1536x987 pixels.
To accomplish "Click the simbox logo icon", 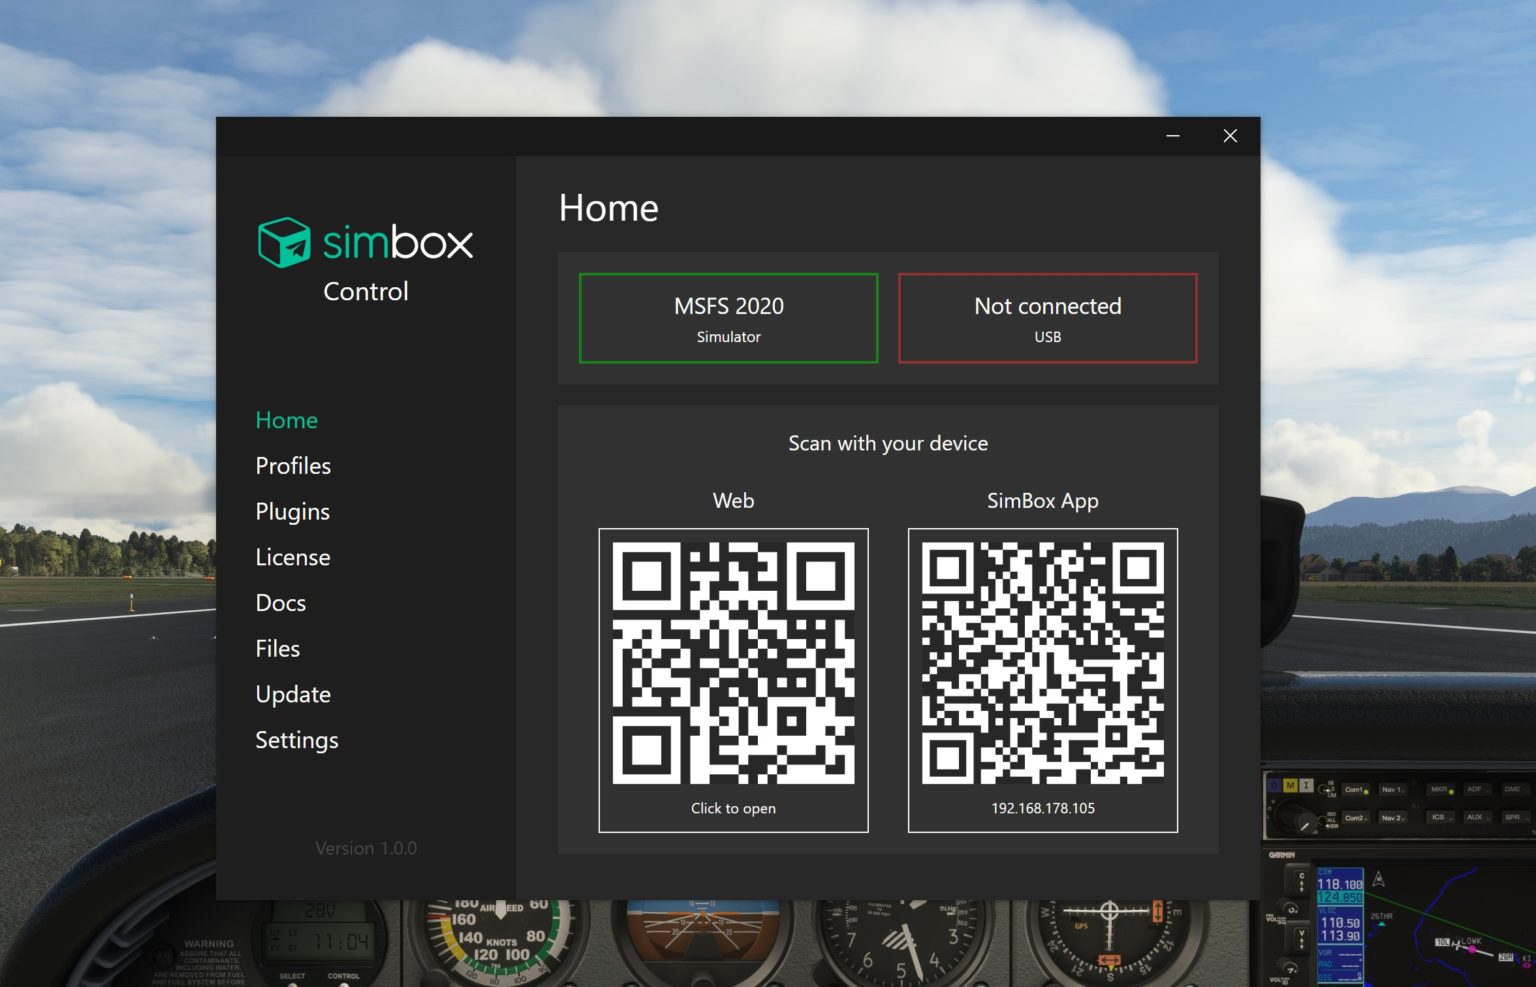I will click(x=283, y=240).
